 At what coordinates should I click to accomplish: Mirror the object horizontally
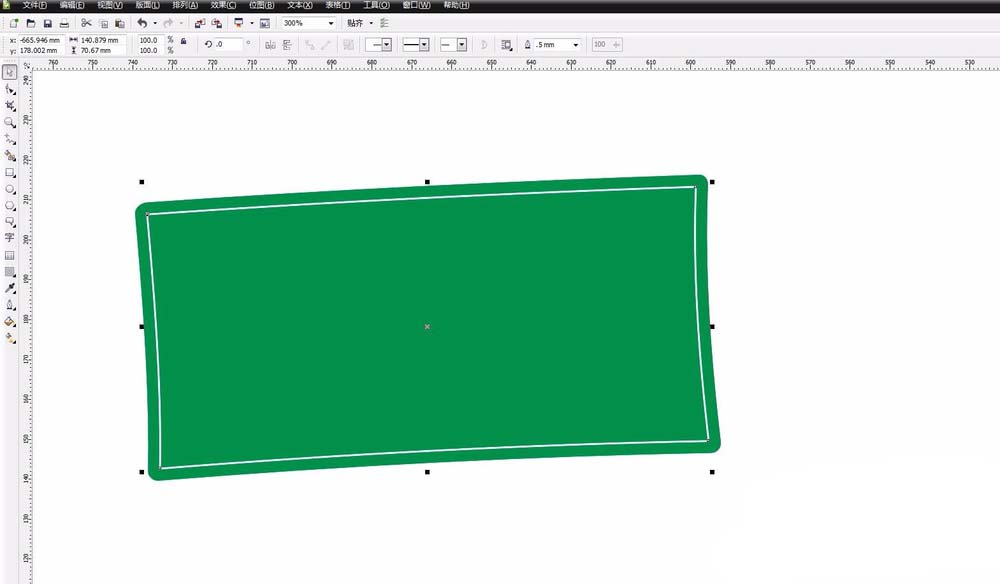pyautogui.click(x=270, y=45)
